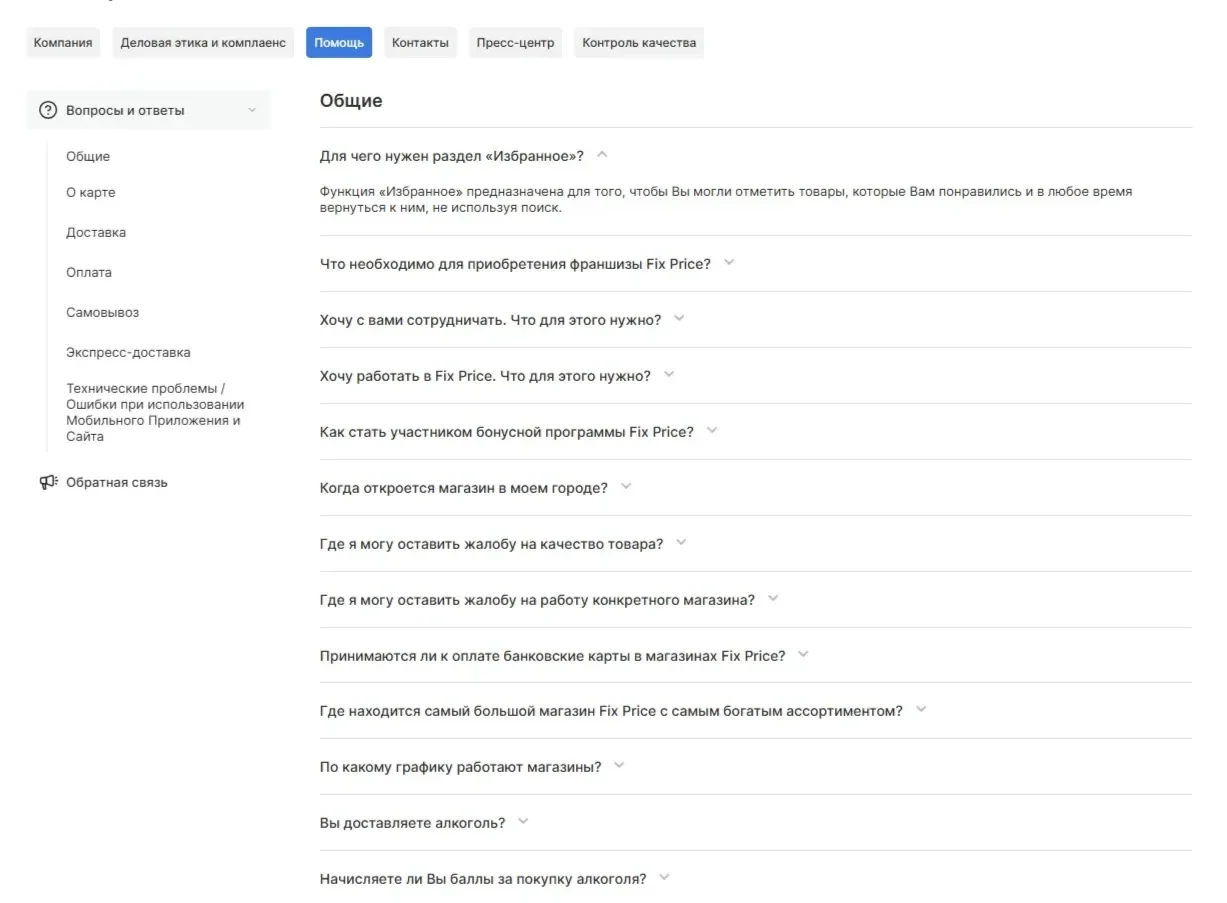Open the О карте sidebar section
Screen dimensions: 1227x903
tap(91, 193)
